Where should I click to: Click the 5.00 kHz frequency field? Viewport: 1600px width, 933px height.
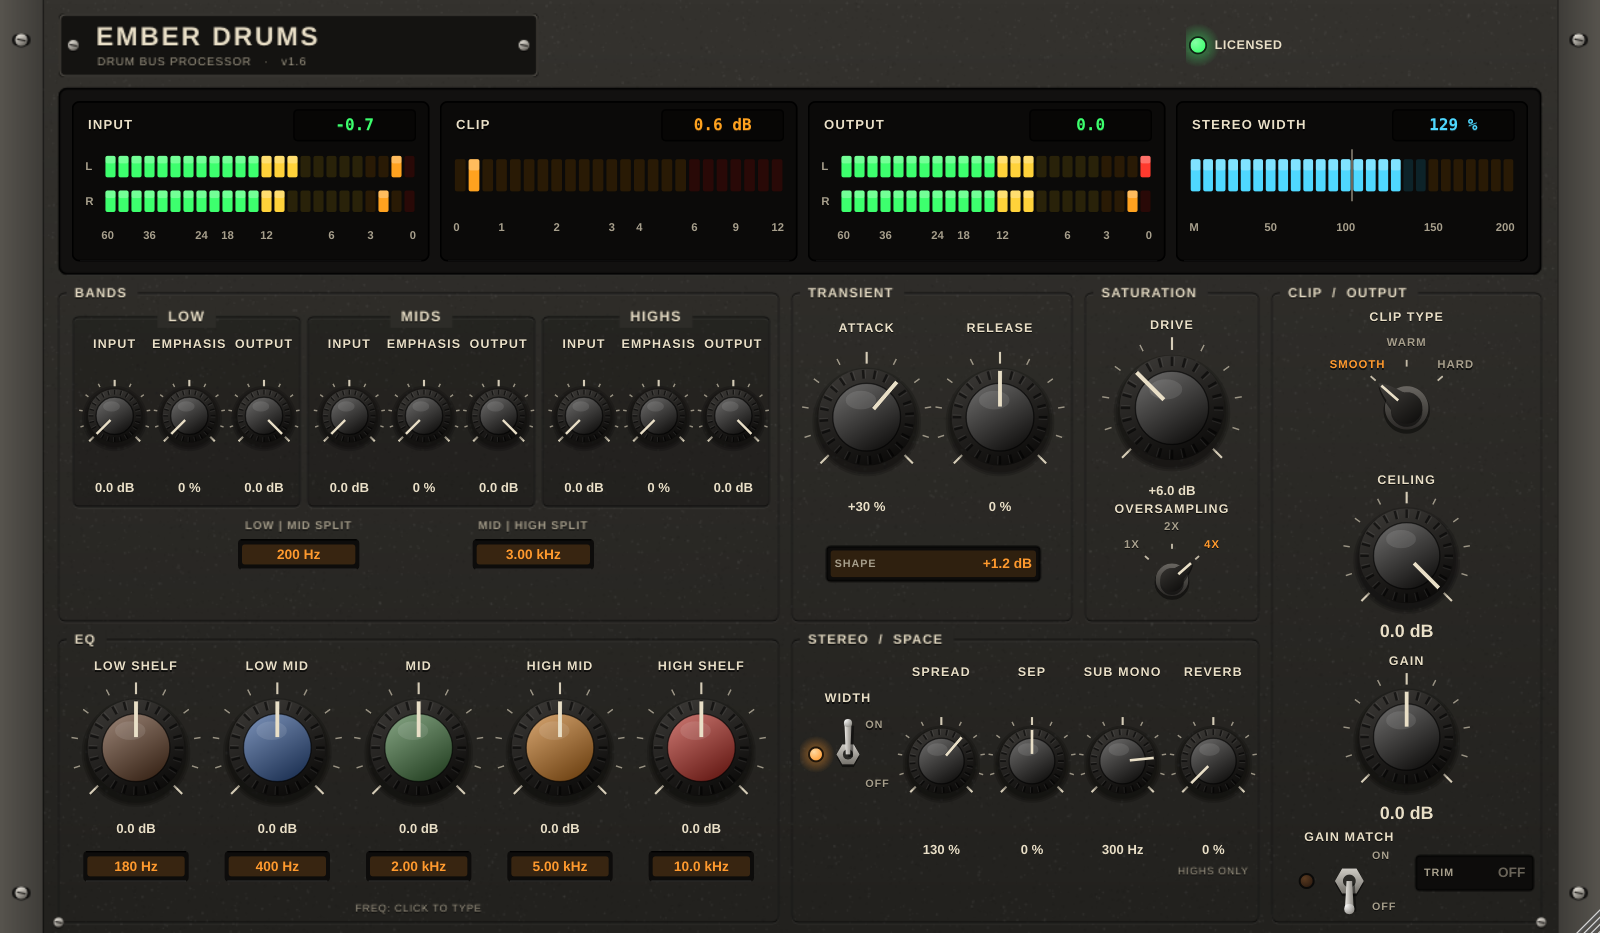pos(560,866)
